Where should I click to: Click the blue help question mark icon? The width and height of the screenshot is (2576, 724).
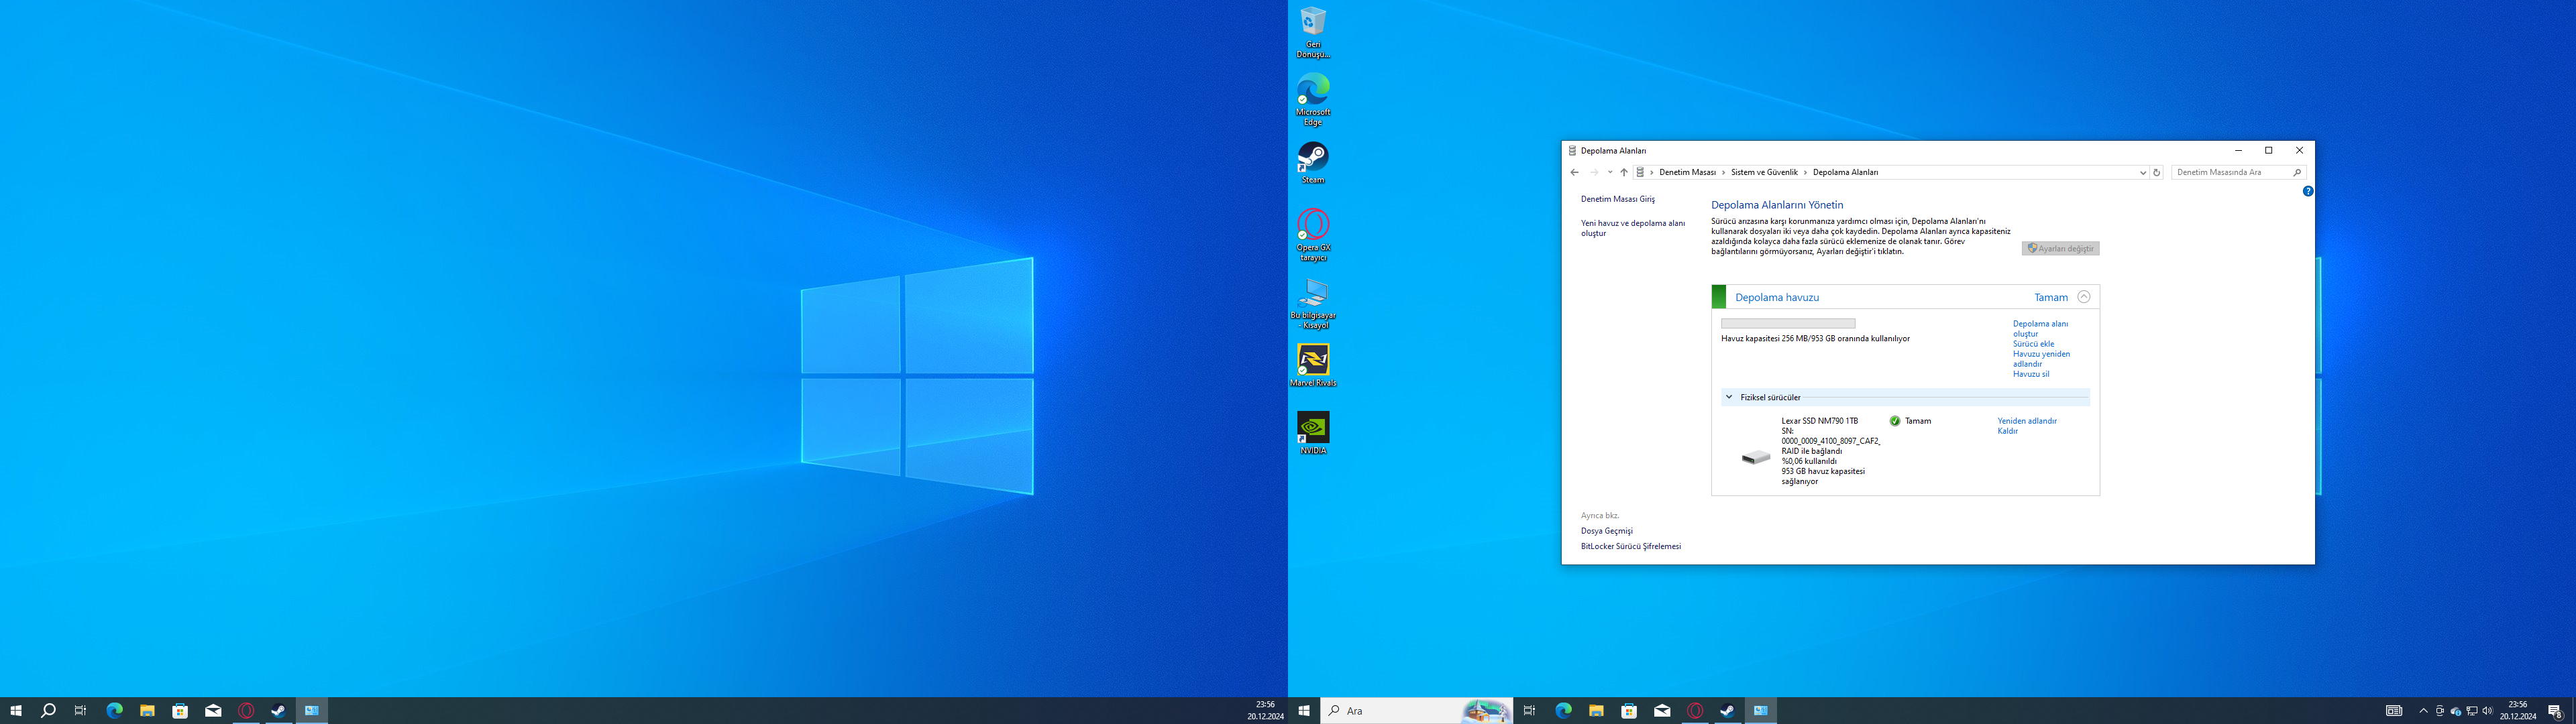(2308, 191)
